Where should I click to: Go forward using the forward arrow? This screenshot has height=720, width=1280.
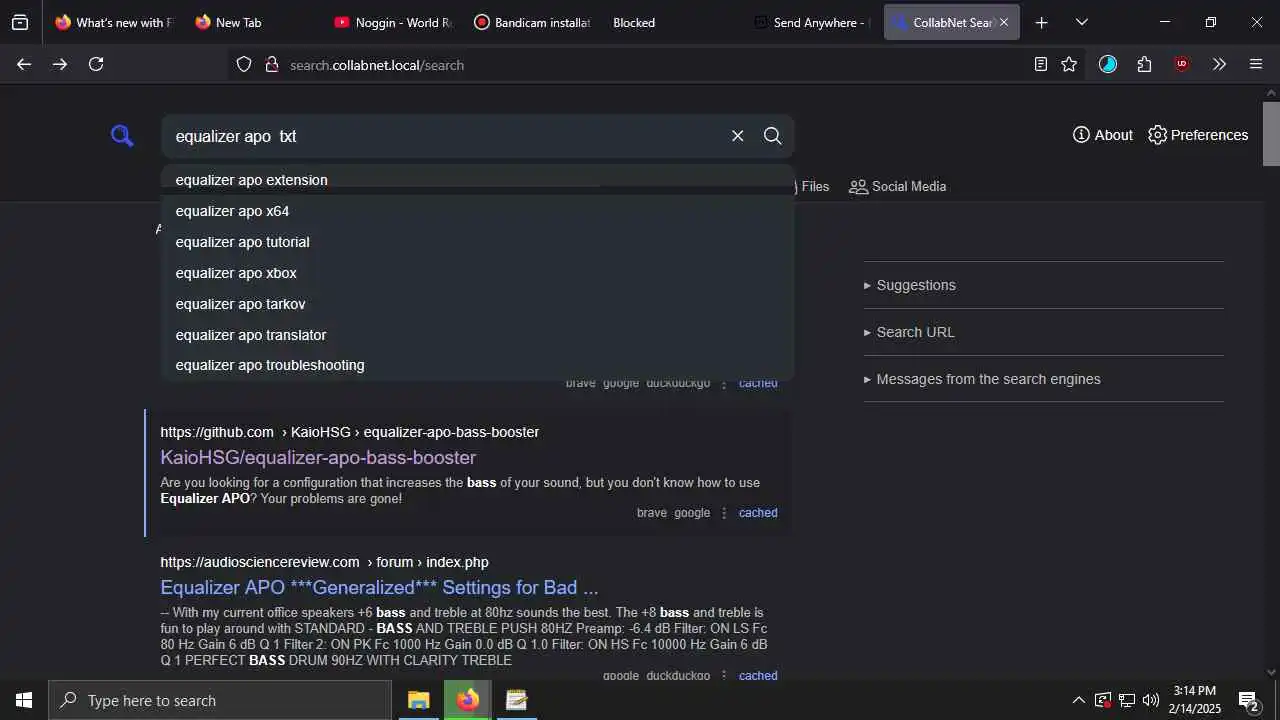pos(60,64)
